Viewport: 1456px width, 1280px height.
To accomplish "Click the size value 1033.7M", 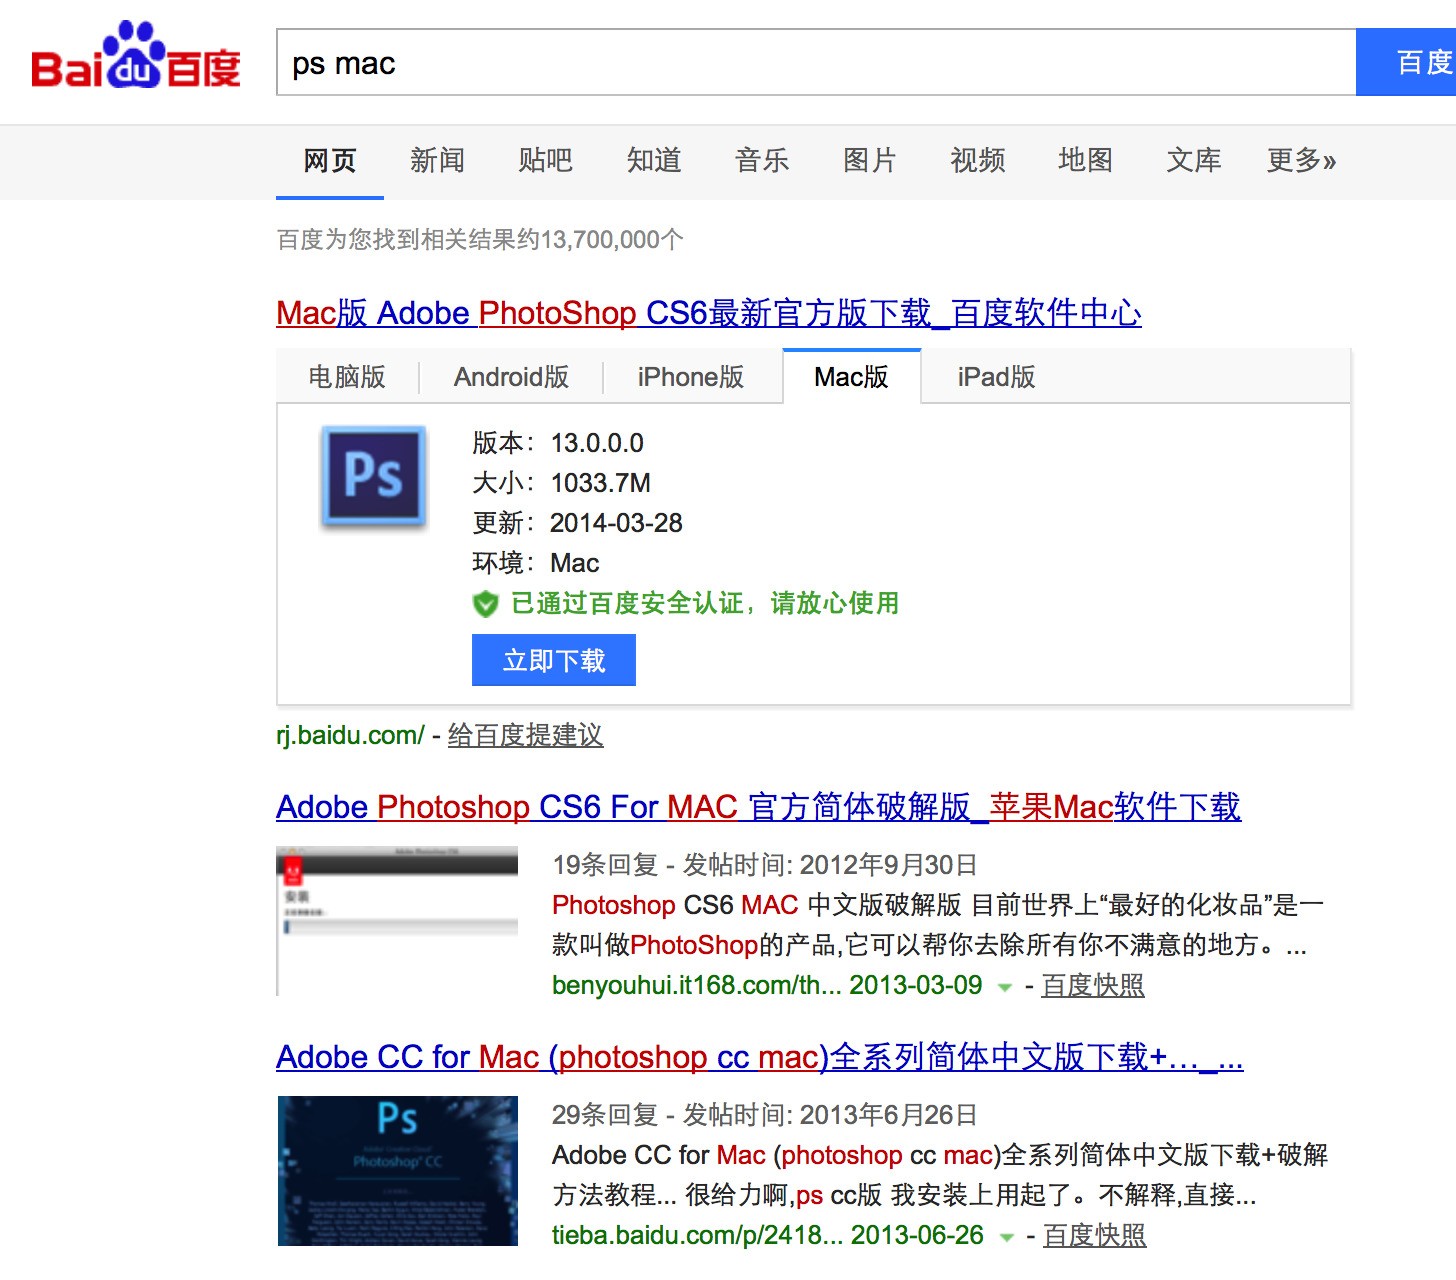I will click(x=600, y=483).
